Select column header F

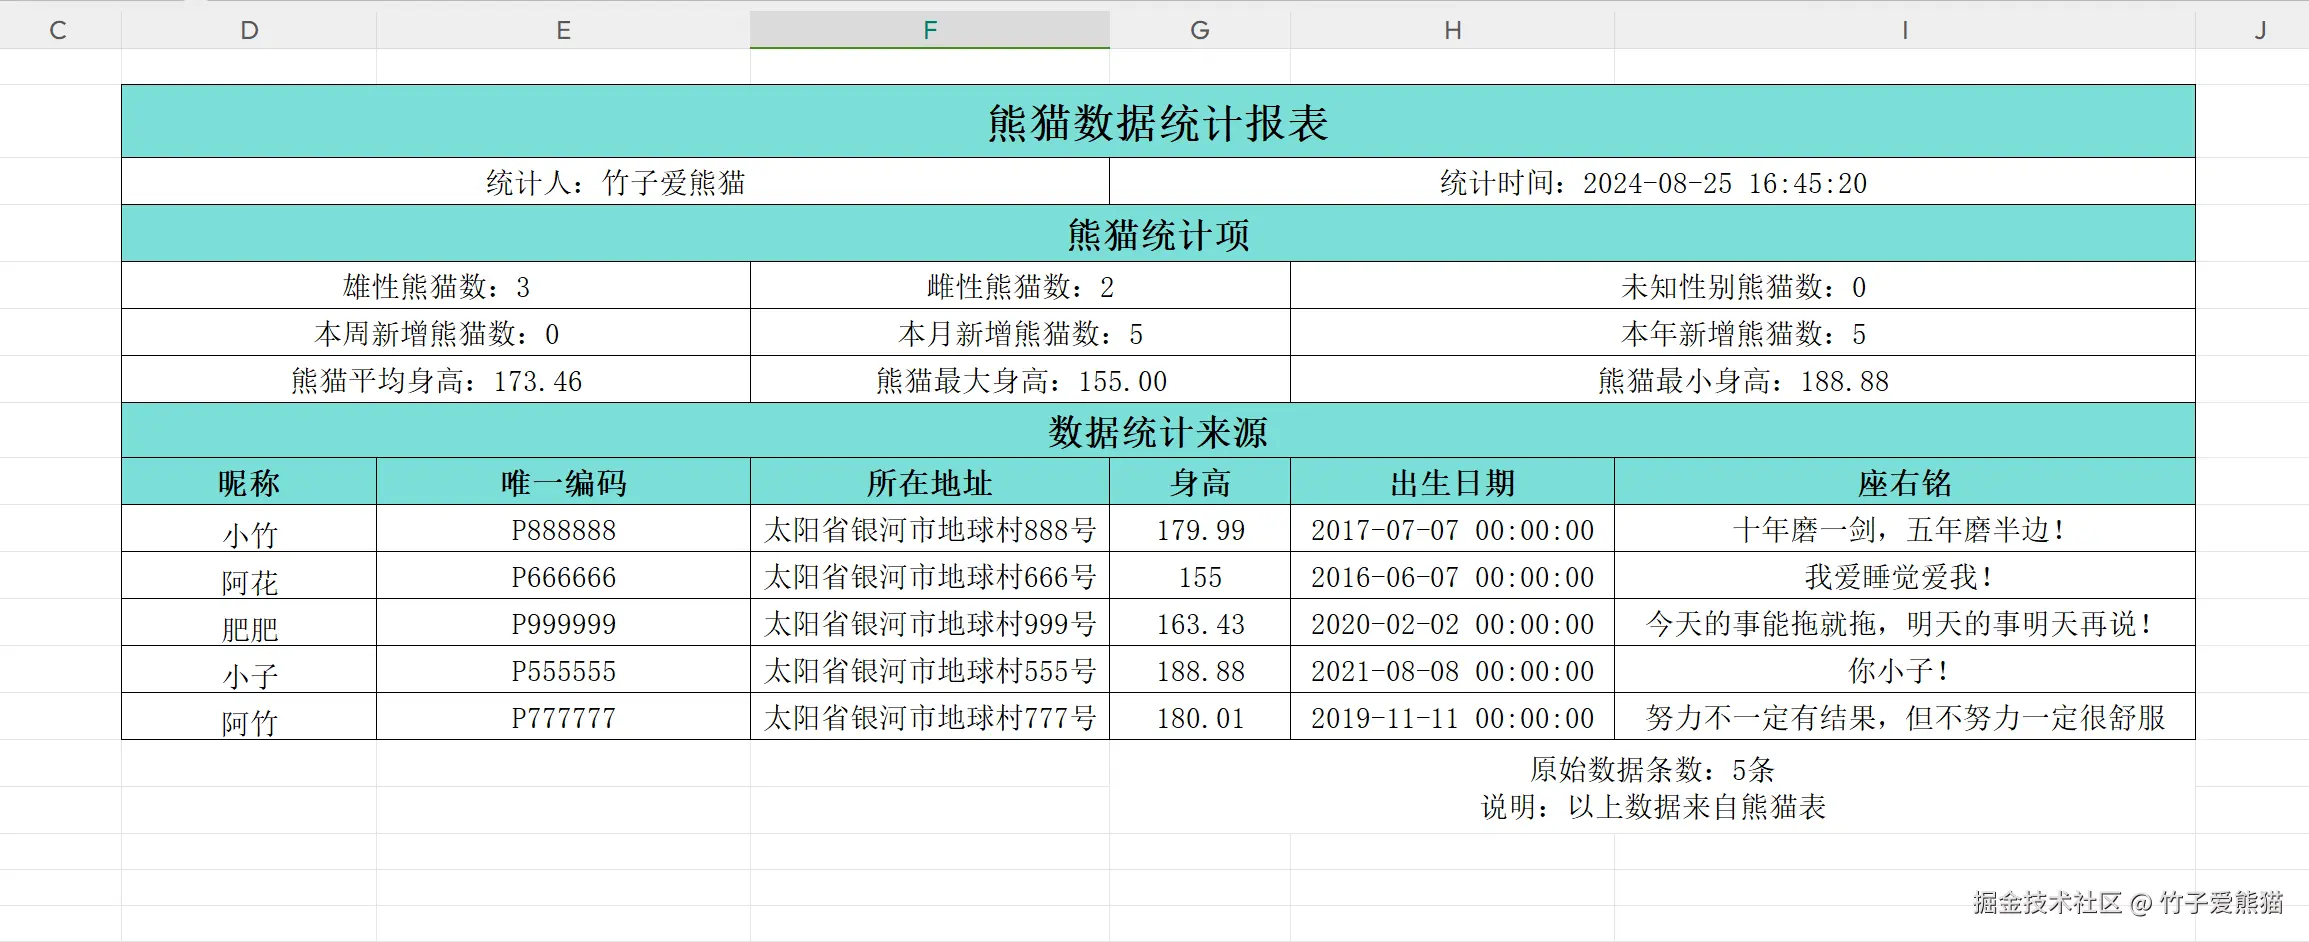pos(929,29)
